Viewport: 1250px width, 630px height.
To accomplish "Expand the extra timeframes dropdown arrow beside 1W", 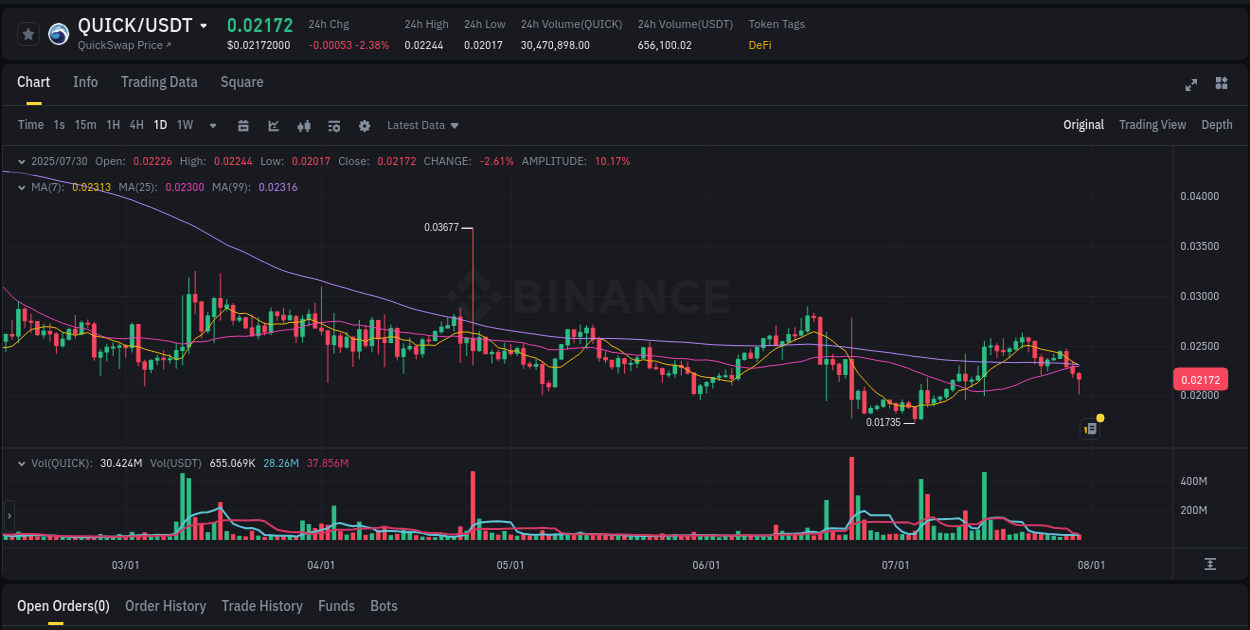I will 212,125.
